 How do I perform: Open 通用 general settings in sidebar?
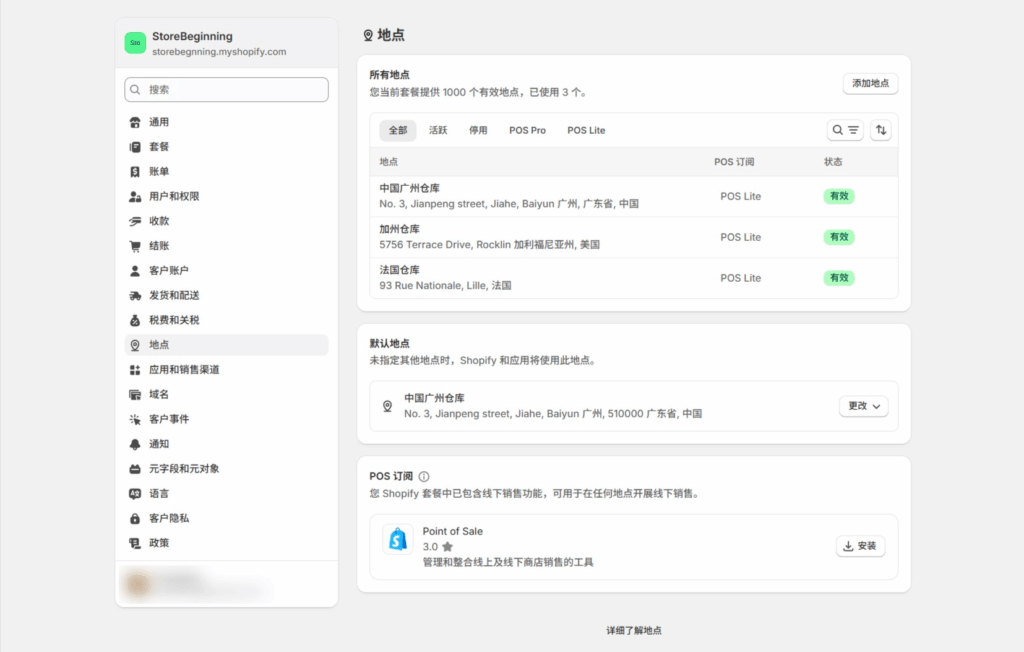click(x=159, y=122)
